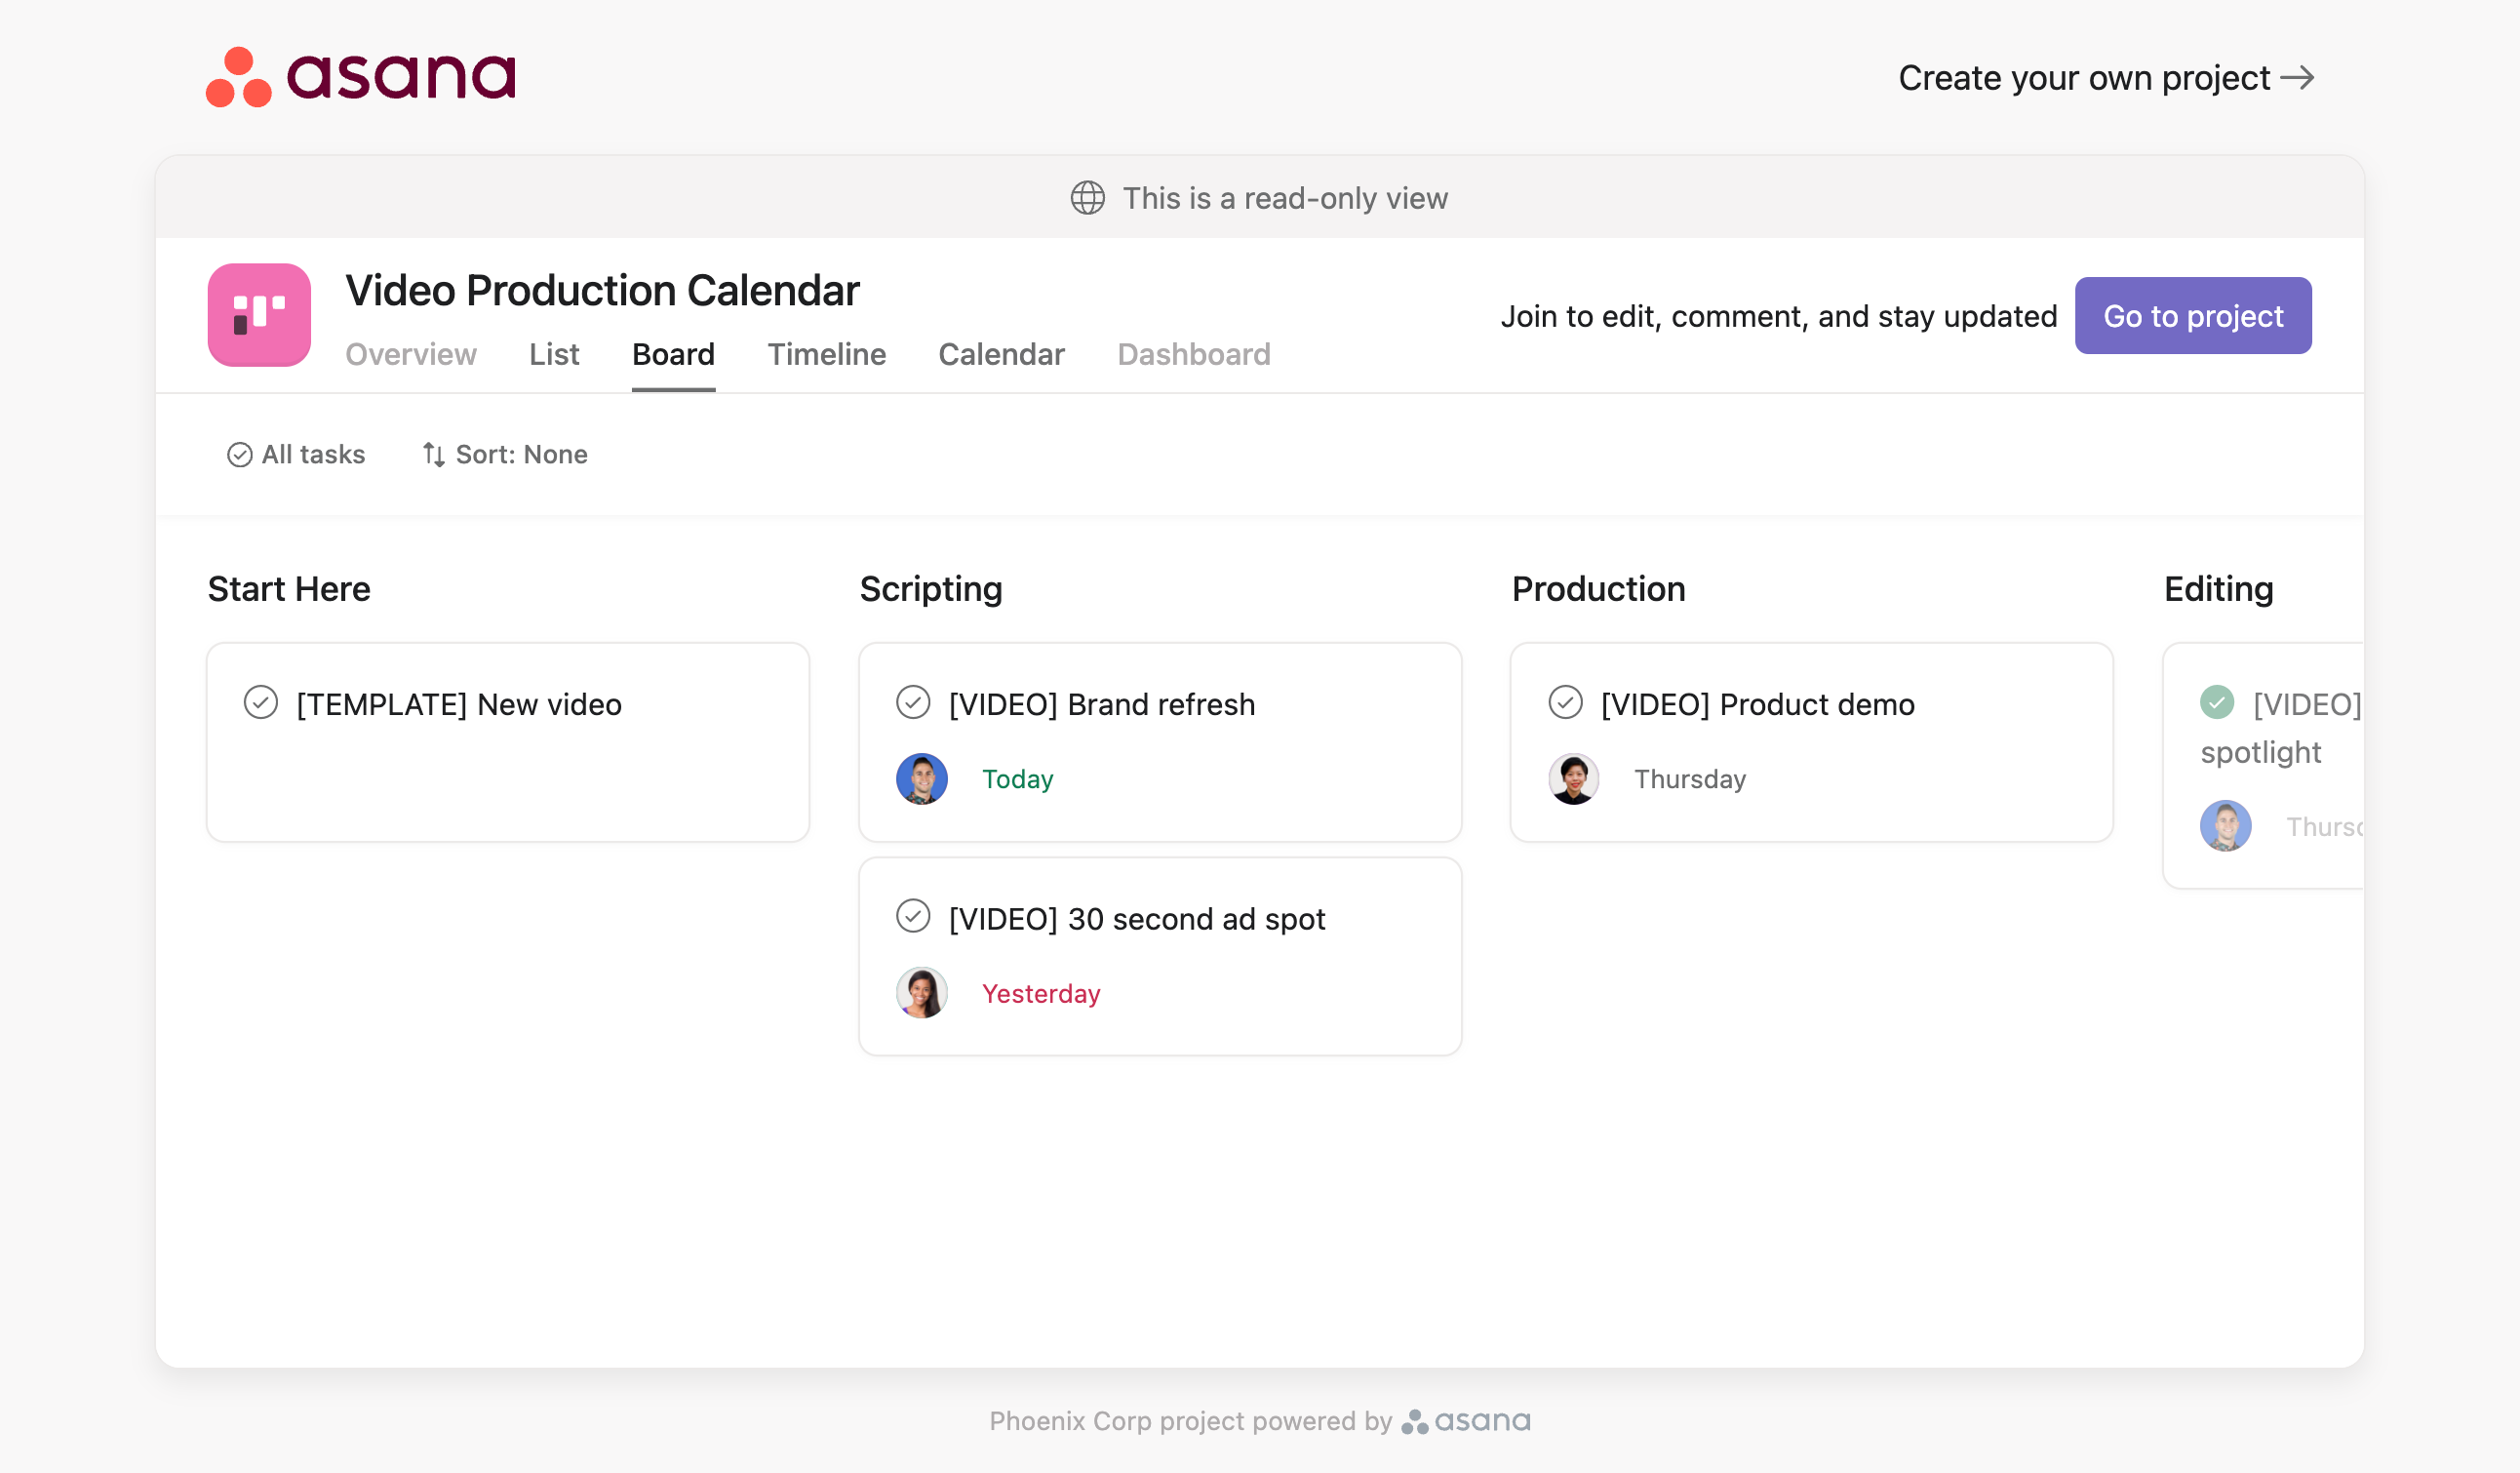
Task: Toggle Product demo completion checkmark
Action: click(x=1565, y=703)
